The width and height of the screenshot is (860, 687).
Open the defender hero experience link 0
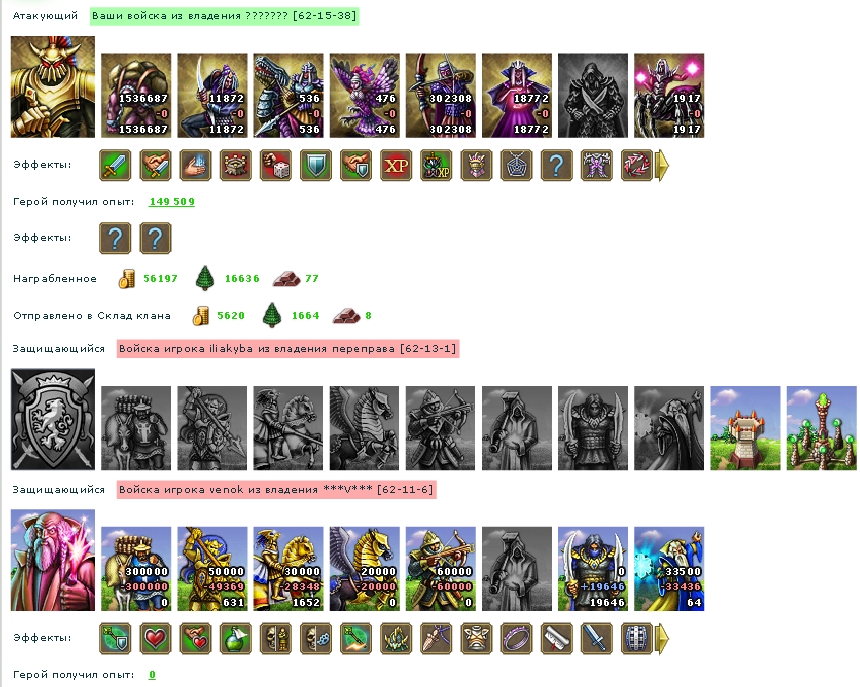coord(152,675)
